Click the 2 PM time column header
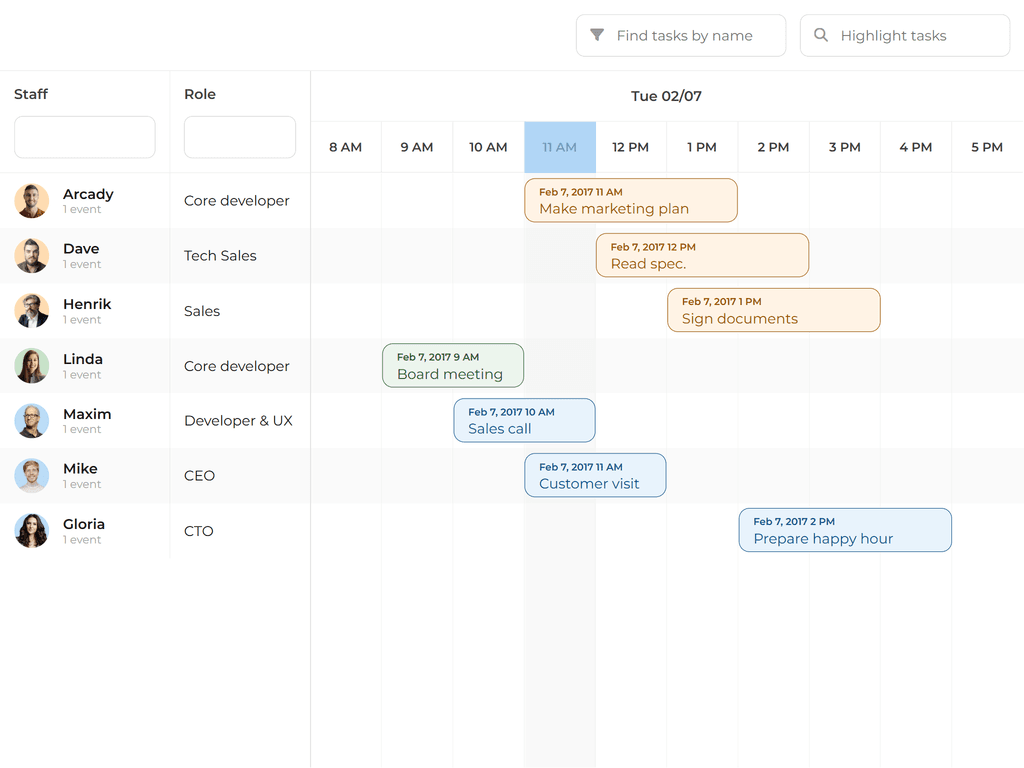The width and height of the screenshot is (1024, 768). coord(773,147)
